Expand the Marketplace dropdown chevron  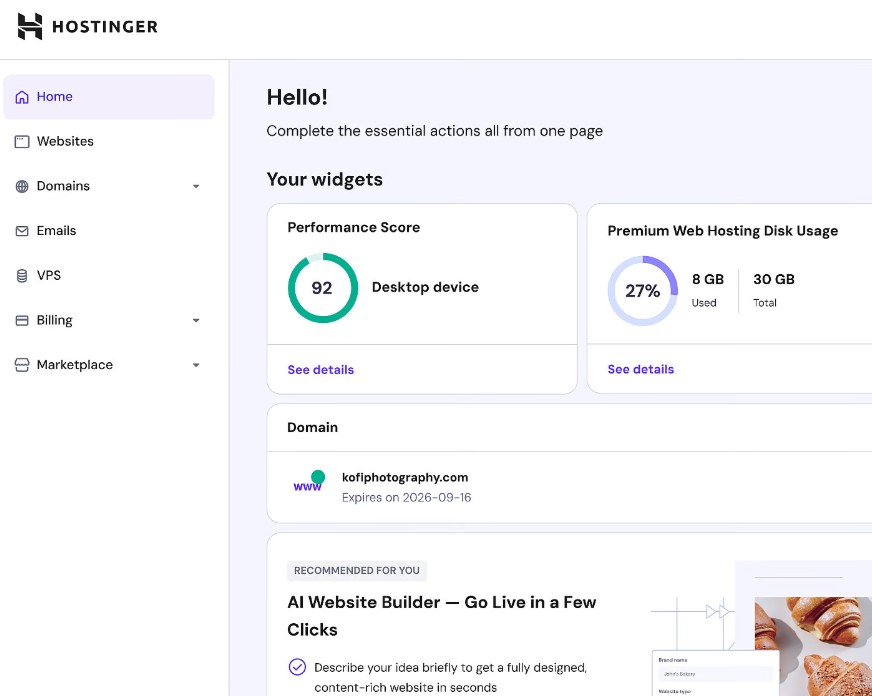pyautogui.click(x=196, y=366)
